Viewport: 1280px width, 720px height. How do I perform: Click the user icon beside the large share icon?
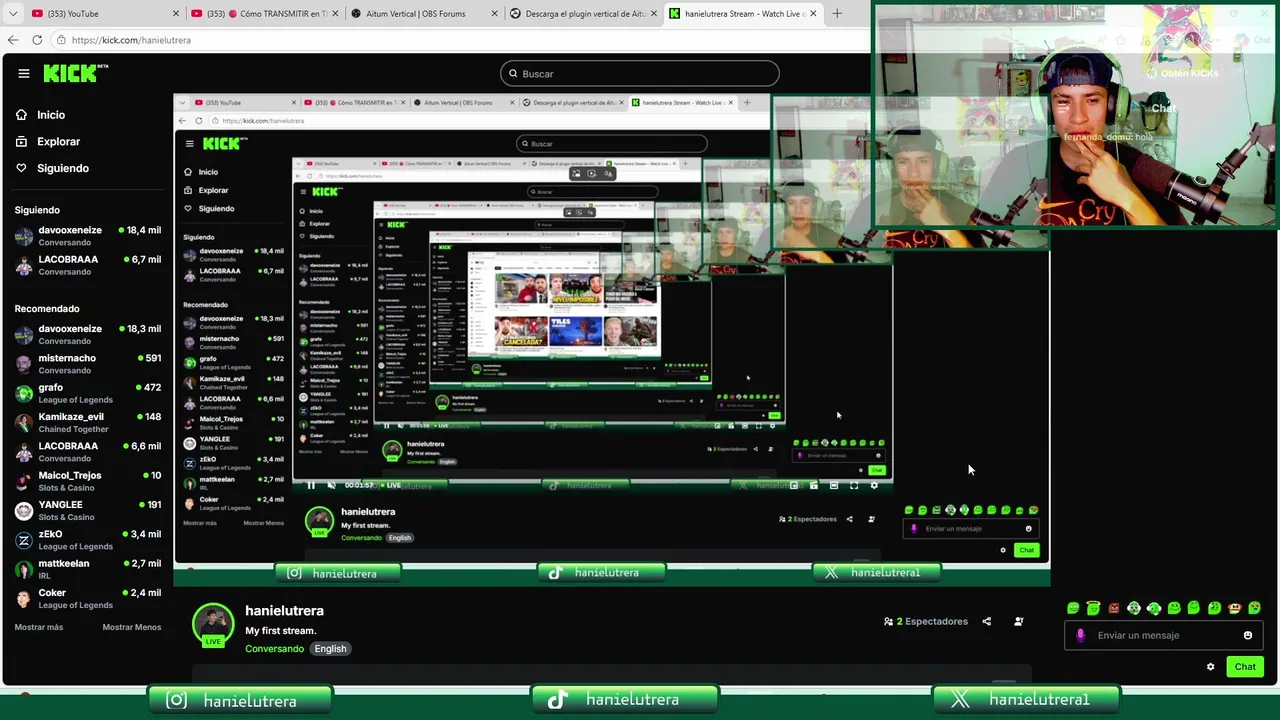[1018, 621]
